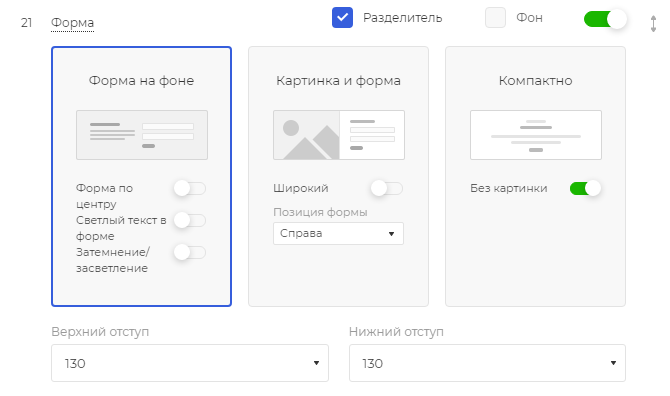The width and height of the screenshot is (670, 396).
Task: Click the Фон label text
Action: point(529,18)
